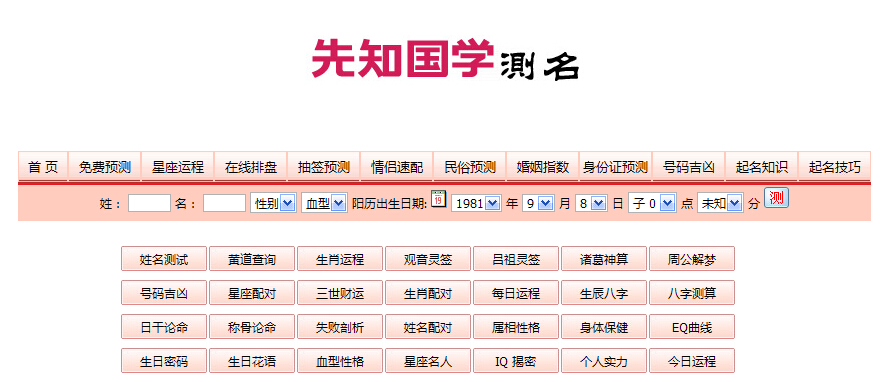
Task: Click the 称骨论命 button
Action: (252, 327)
